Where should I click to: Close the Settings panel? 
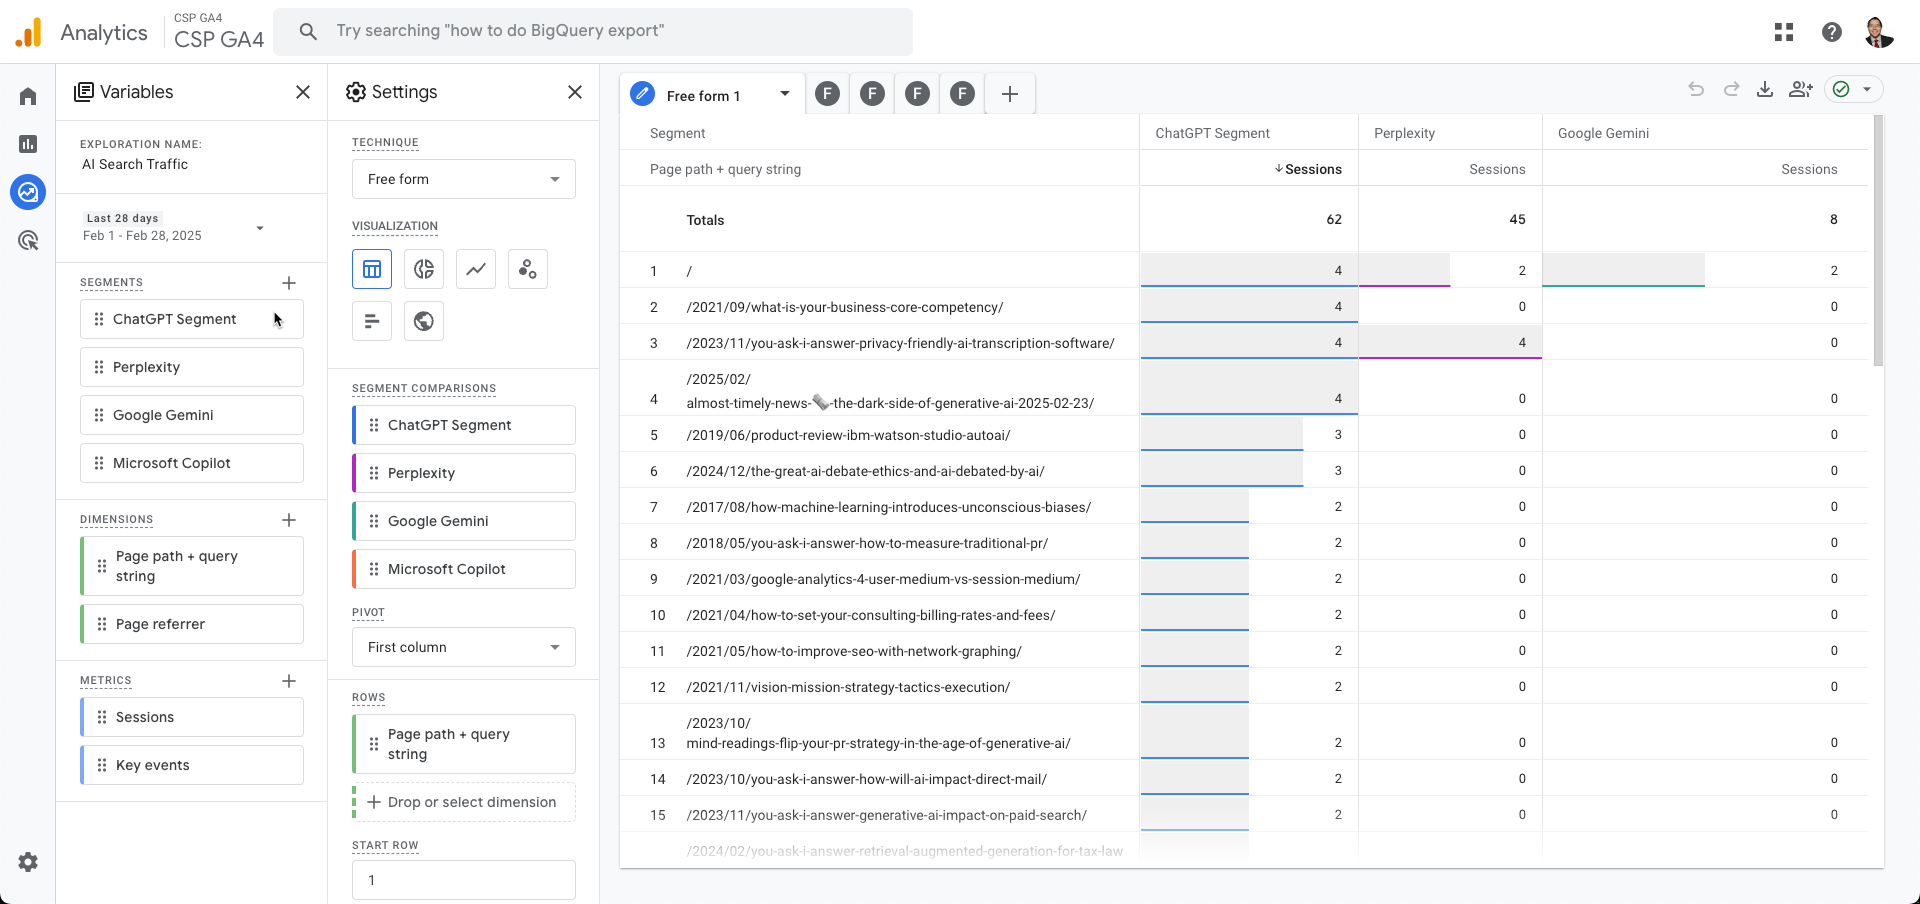click(x=575, y=92)
